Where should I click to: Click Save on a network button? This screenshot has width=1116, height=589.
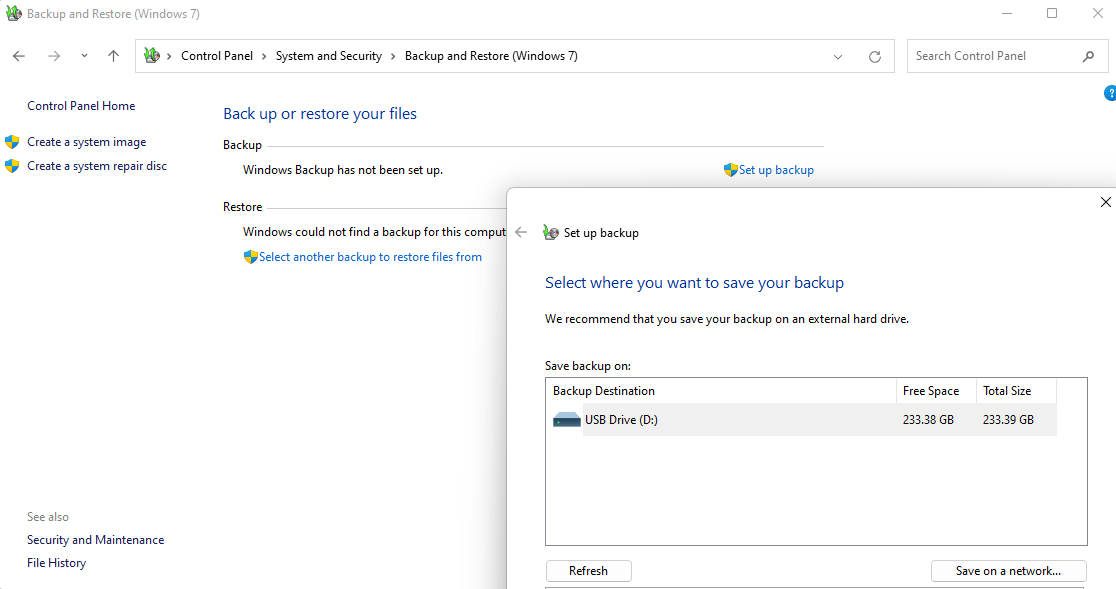1007,571
